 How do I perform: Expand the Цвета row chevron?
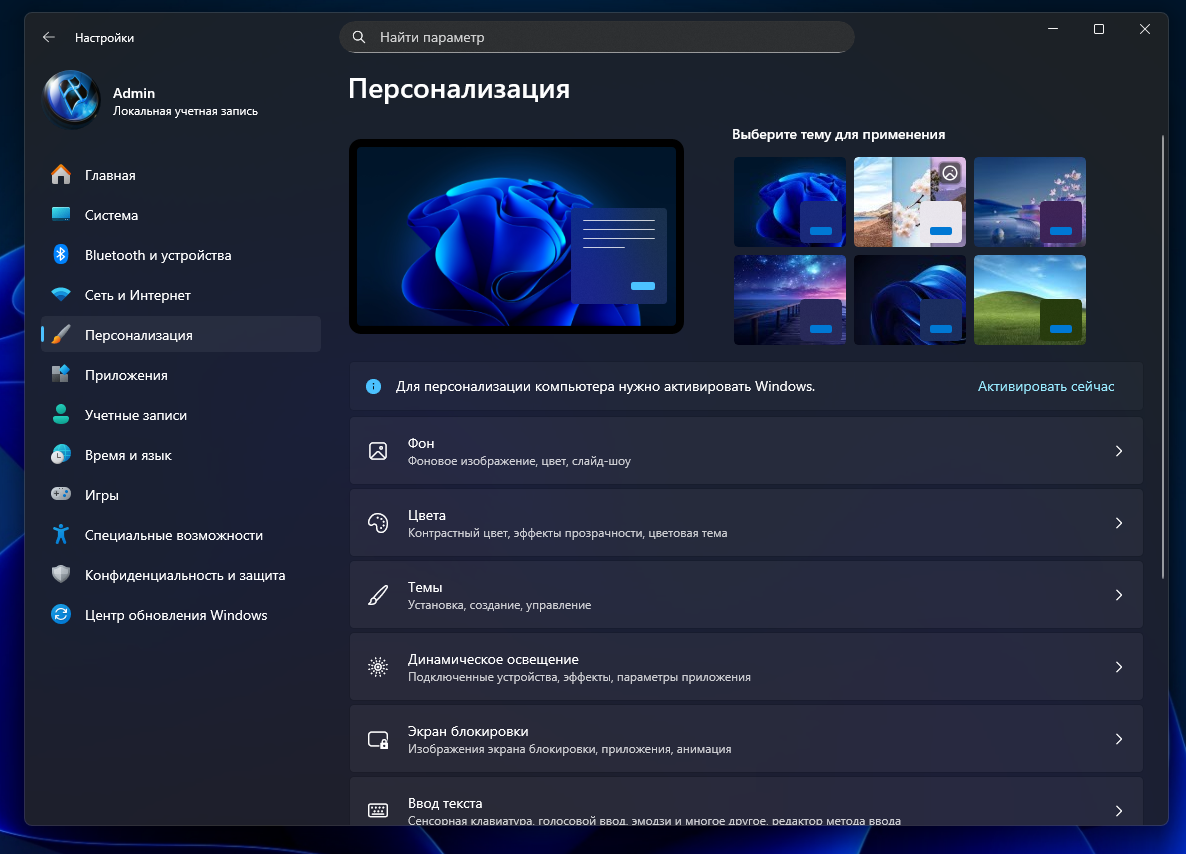pyautogui.click(x=1119, y=523)
